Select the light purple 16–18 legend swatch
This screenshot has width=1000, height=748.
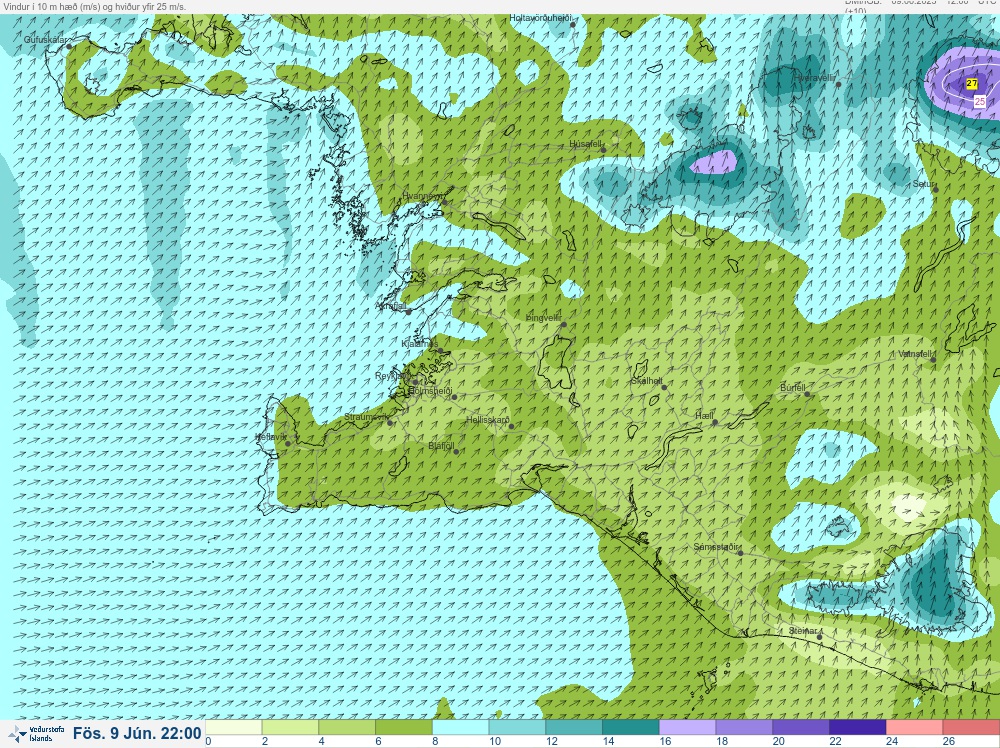tap(688, 728)
